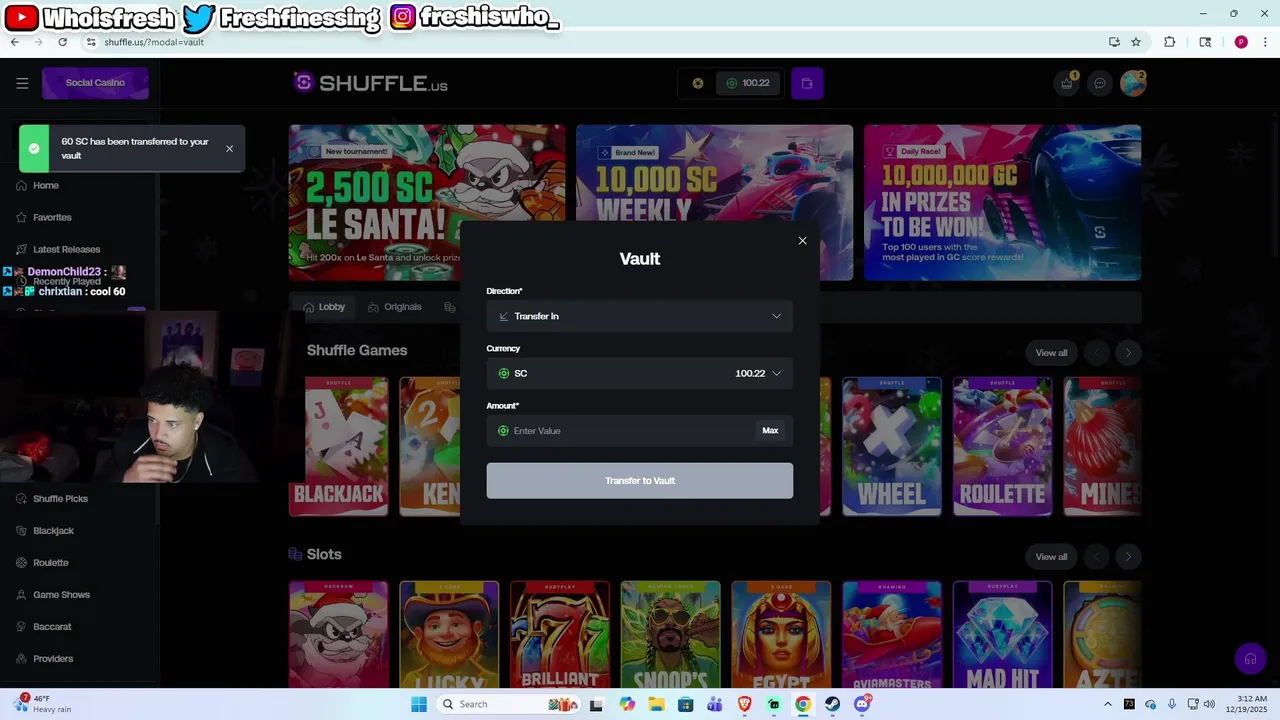Open the 10,000,000 GC Daily Race banner
The image size is (1280, 720).
coord(1002,203)
